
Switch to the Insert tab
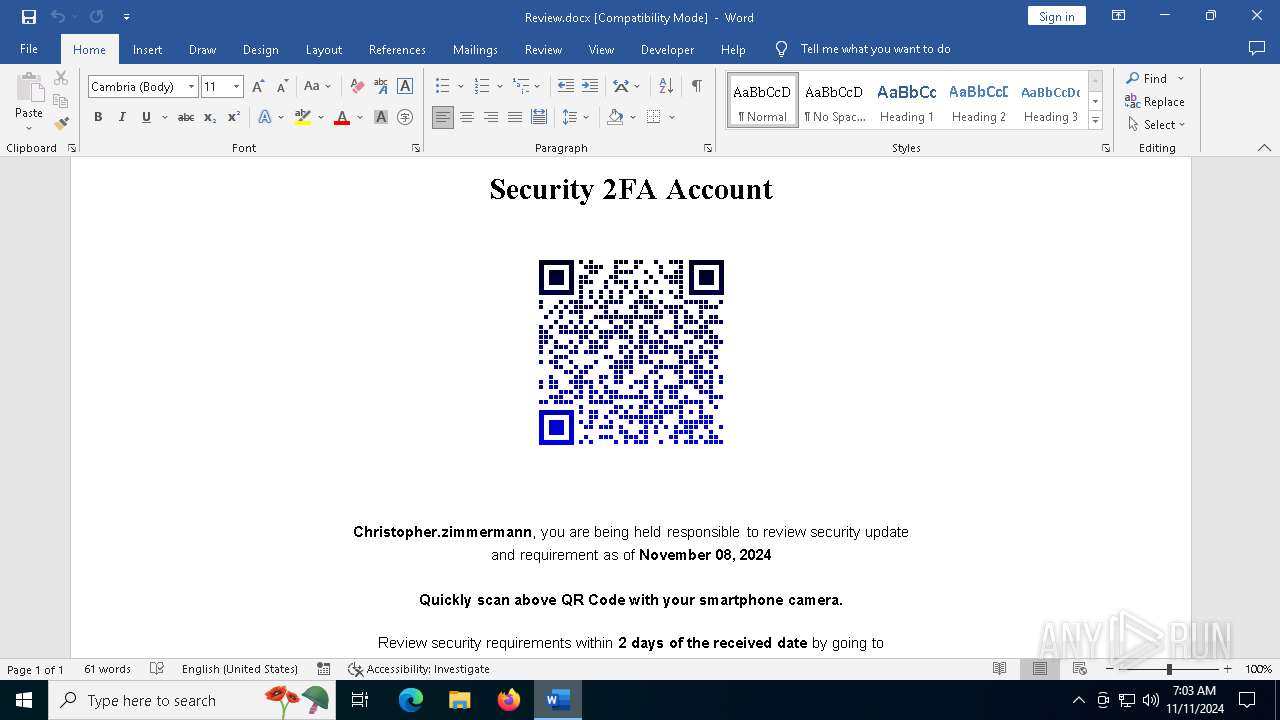click(x=147, y=49)
